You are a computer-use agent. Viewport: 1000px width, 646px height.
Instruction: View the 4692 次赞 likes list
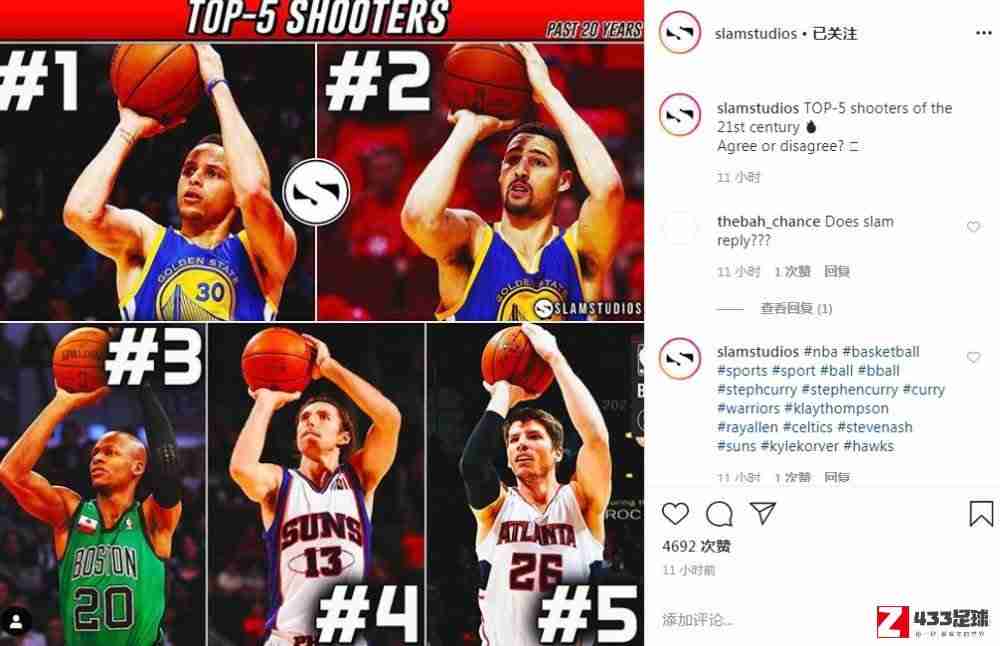(696, 547)
